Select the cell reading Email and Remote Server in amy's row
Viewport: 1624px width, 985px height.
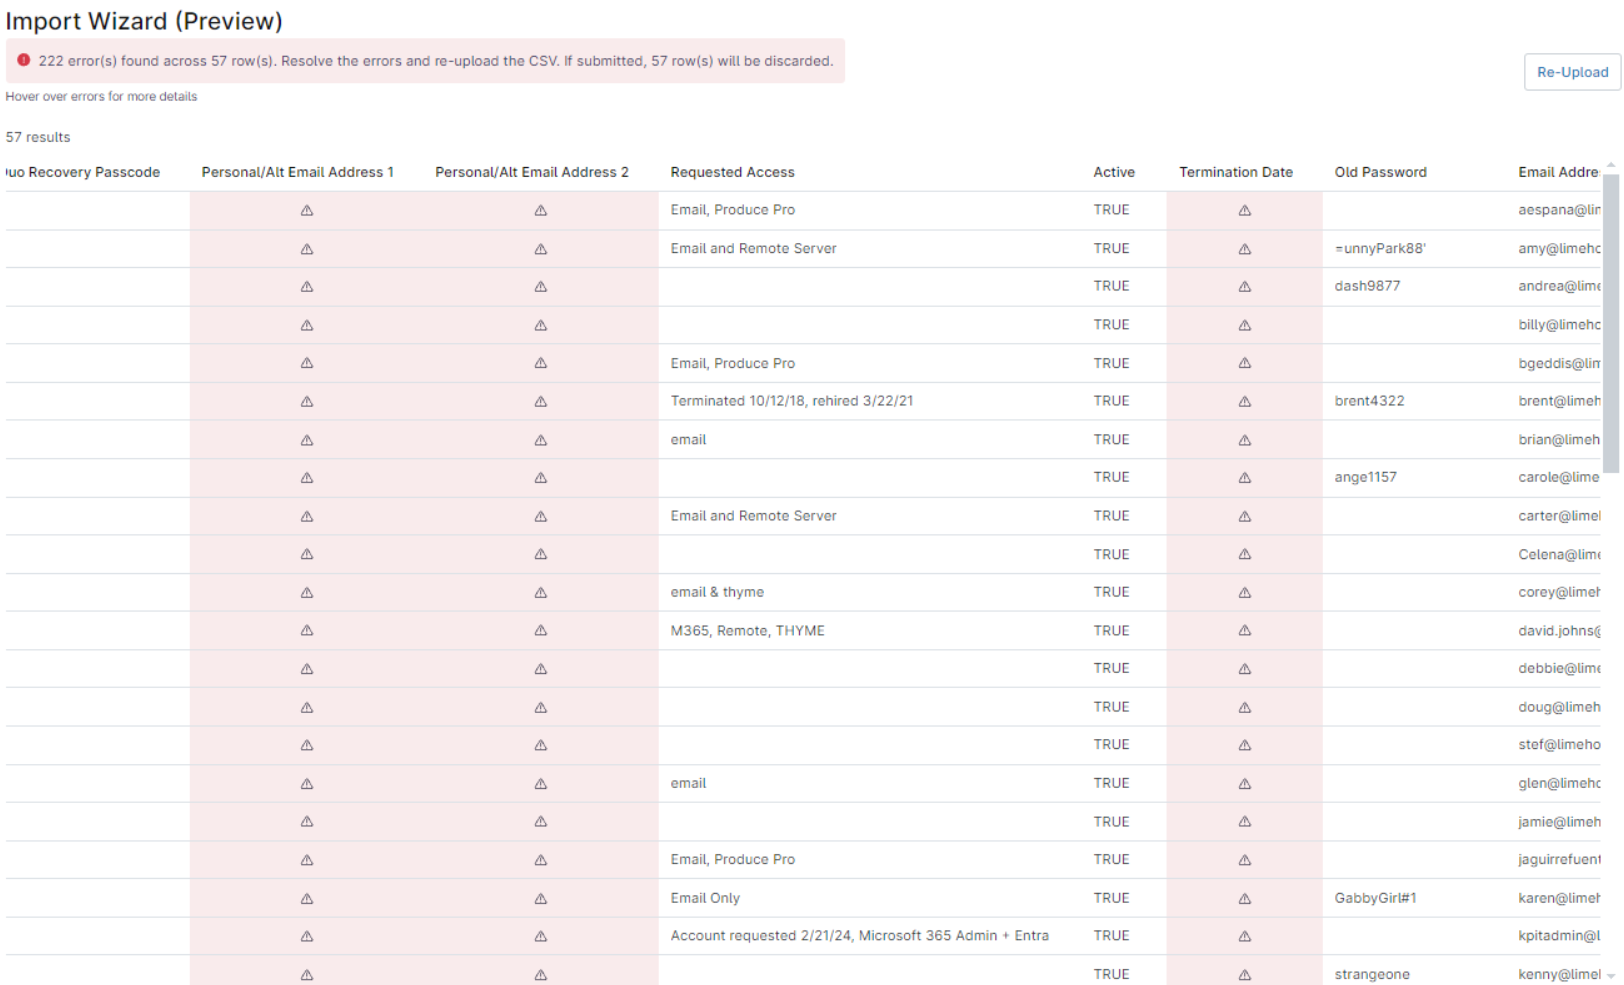pyautogui.click(x=753, y=248)
